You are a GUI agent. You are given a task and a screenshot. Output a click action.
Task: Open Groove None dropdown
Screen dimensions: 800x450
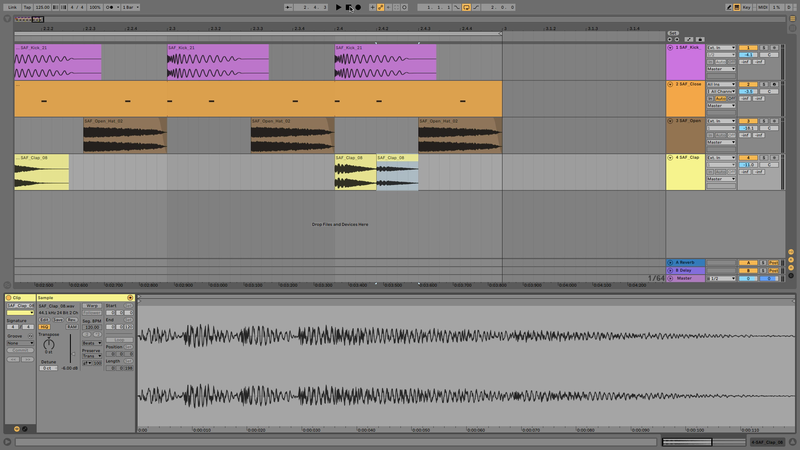click(20, 343)
